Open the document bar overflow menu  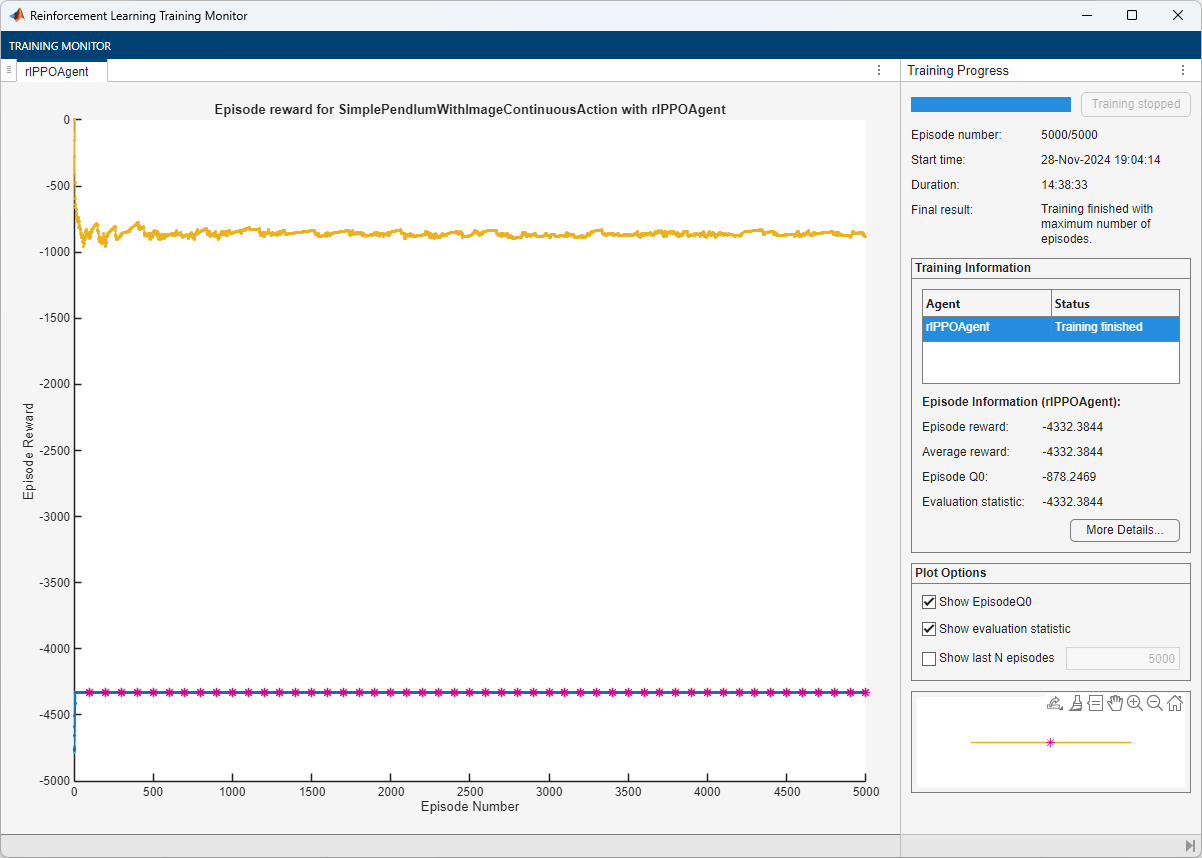[x=9, y=70]
